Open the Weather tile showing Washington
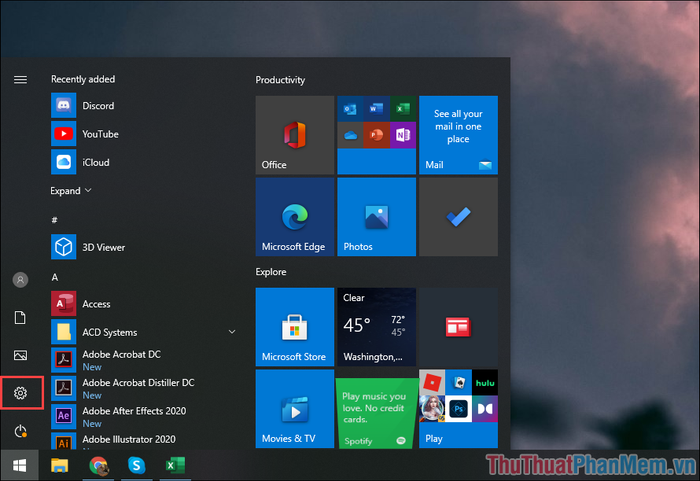 tap(376, 327)
